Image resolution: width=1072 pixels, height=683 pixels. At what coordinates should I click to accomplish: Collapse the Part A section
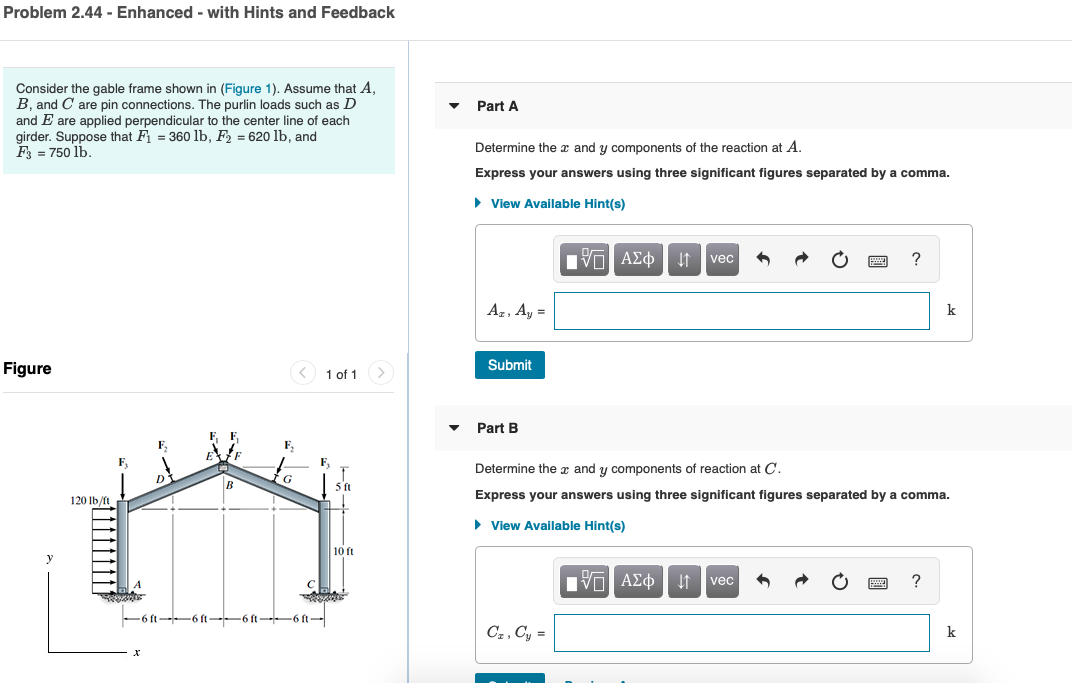tap(454, 105)
